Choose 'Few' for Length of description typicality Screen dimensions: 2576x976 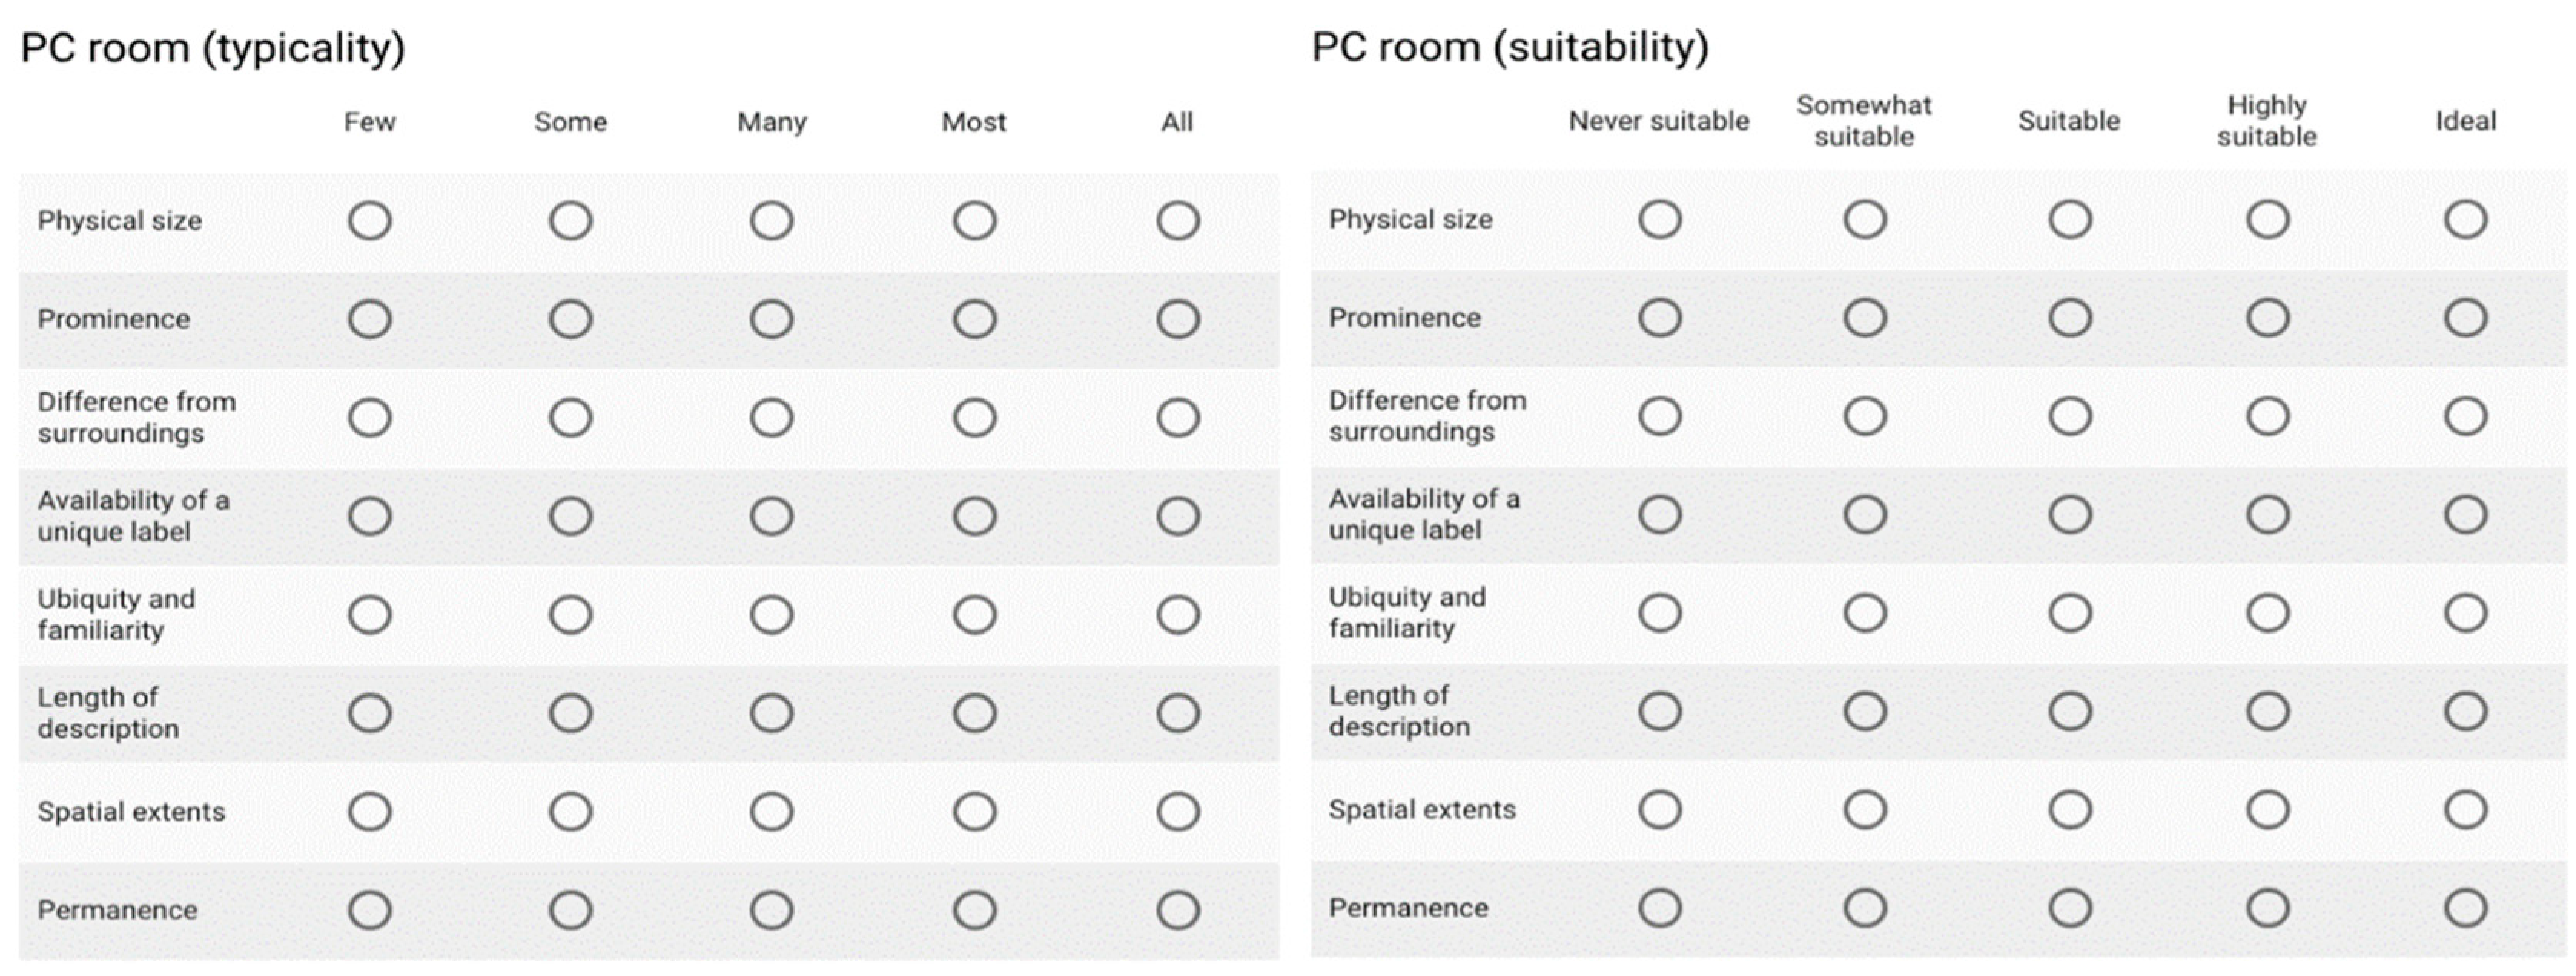pos(369,714)
